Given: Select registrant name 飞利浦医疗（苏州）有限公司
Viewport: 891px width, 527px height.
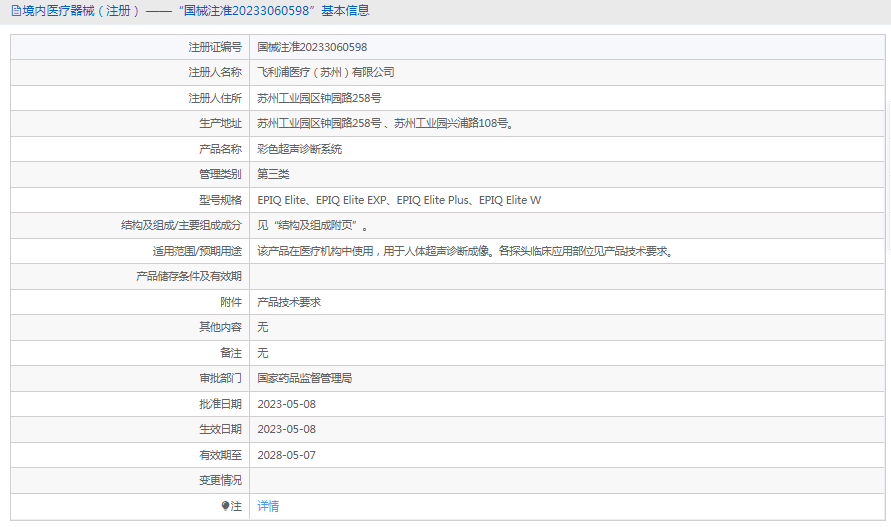Looking at the screenshot, I should tap(326, 72).
